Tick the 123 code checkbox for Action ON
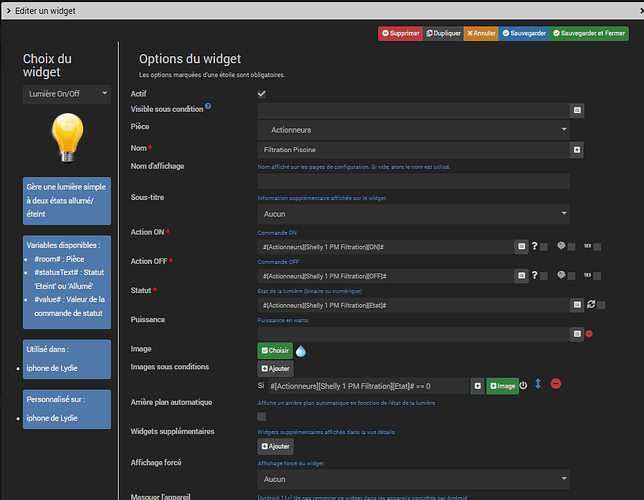 pos(597,247)
